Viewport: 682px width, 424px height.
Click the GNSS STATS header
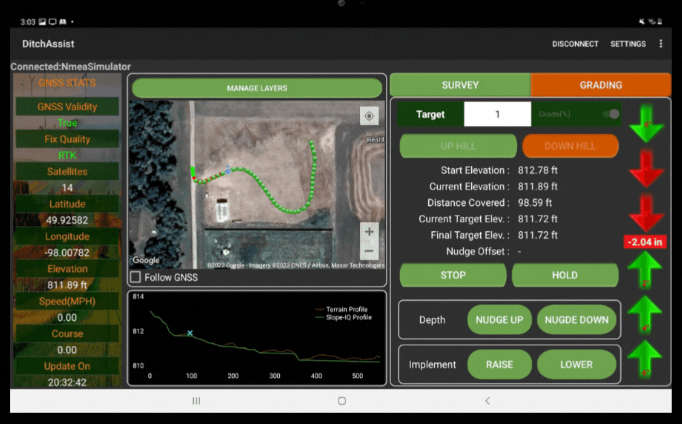pyautogui.click(x=67, y=83)
